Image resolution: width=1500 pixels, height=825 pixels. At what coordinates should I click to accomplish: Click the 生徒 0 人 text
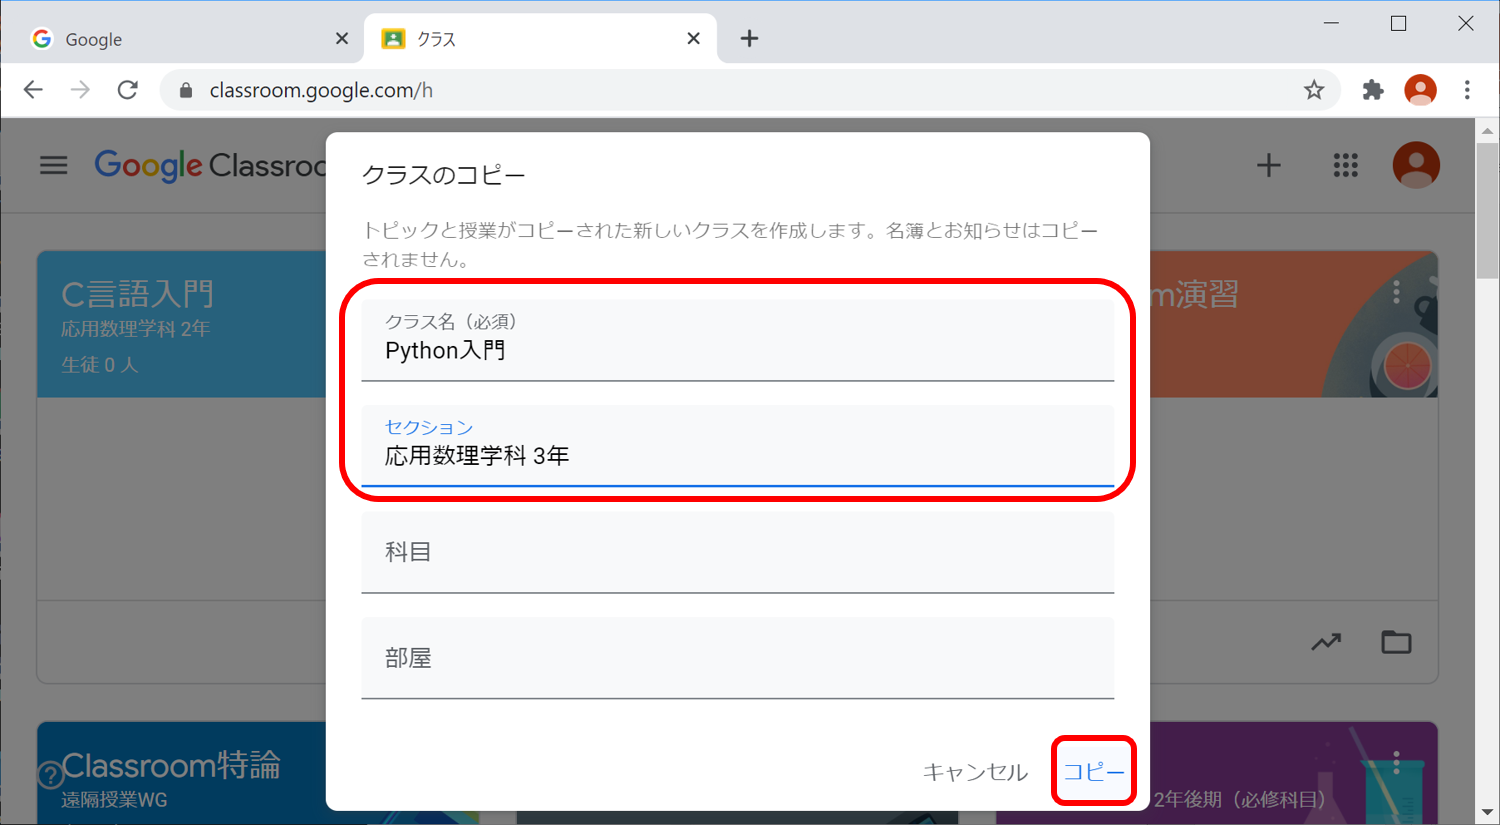[x=99, y=365]
